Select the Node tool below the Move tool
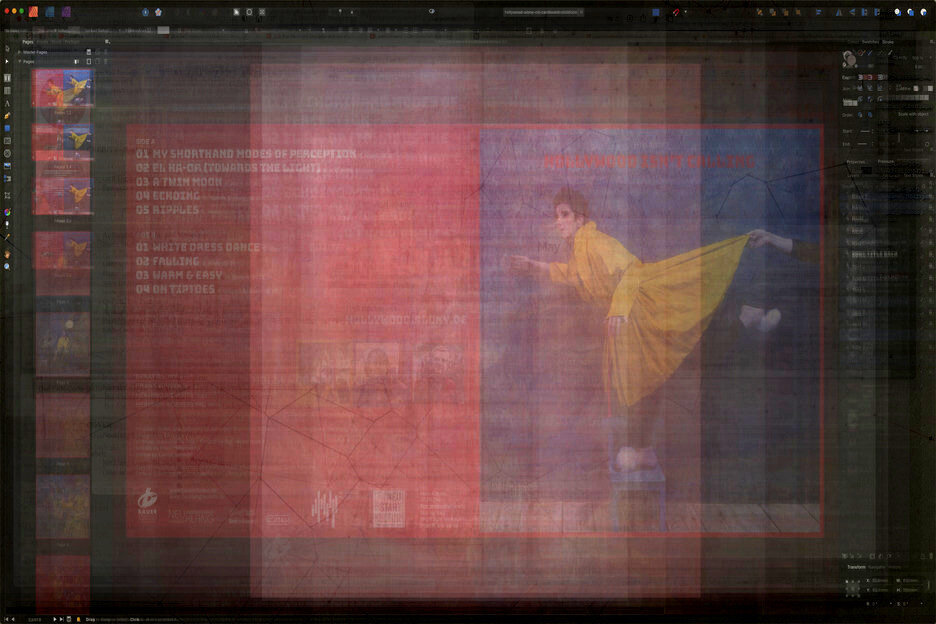936x624 pixels. pos(7,62)
